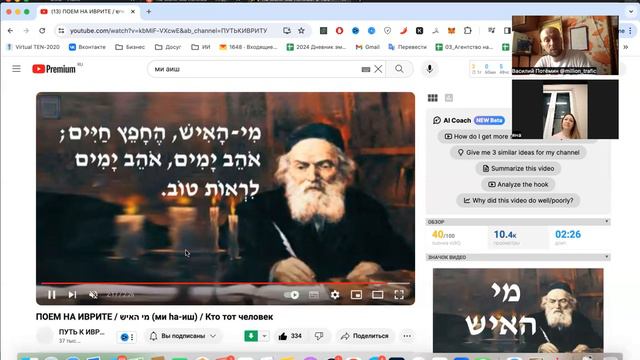
Task: Show hidden bookmarks chevron
Action: [625, 47]
